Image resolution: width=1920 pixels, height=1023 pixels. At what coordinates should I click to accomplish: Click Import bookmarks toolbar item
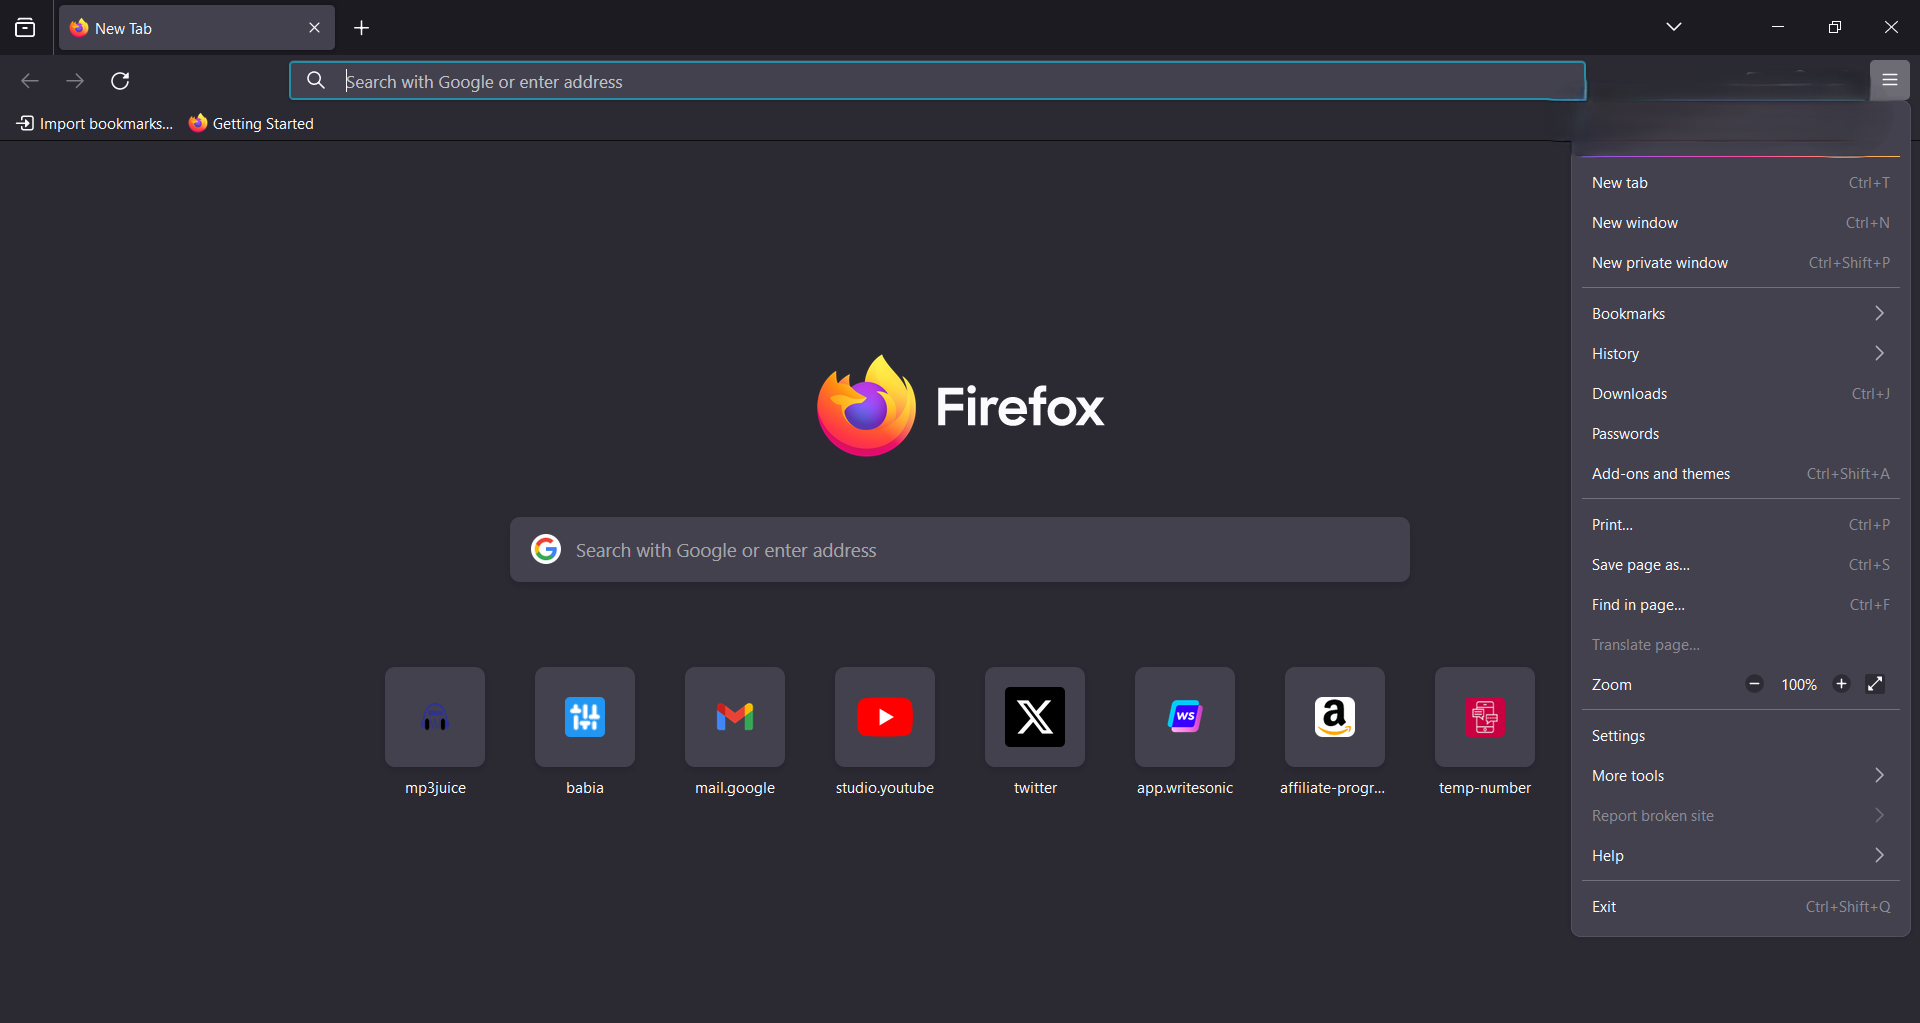(95, 124)
